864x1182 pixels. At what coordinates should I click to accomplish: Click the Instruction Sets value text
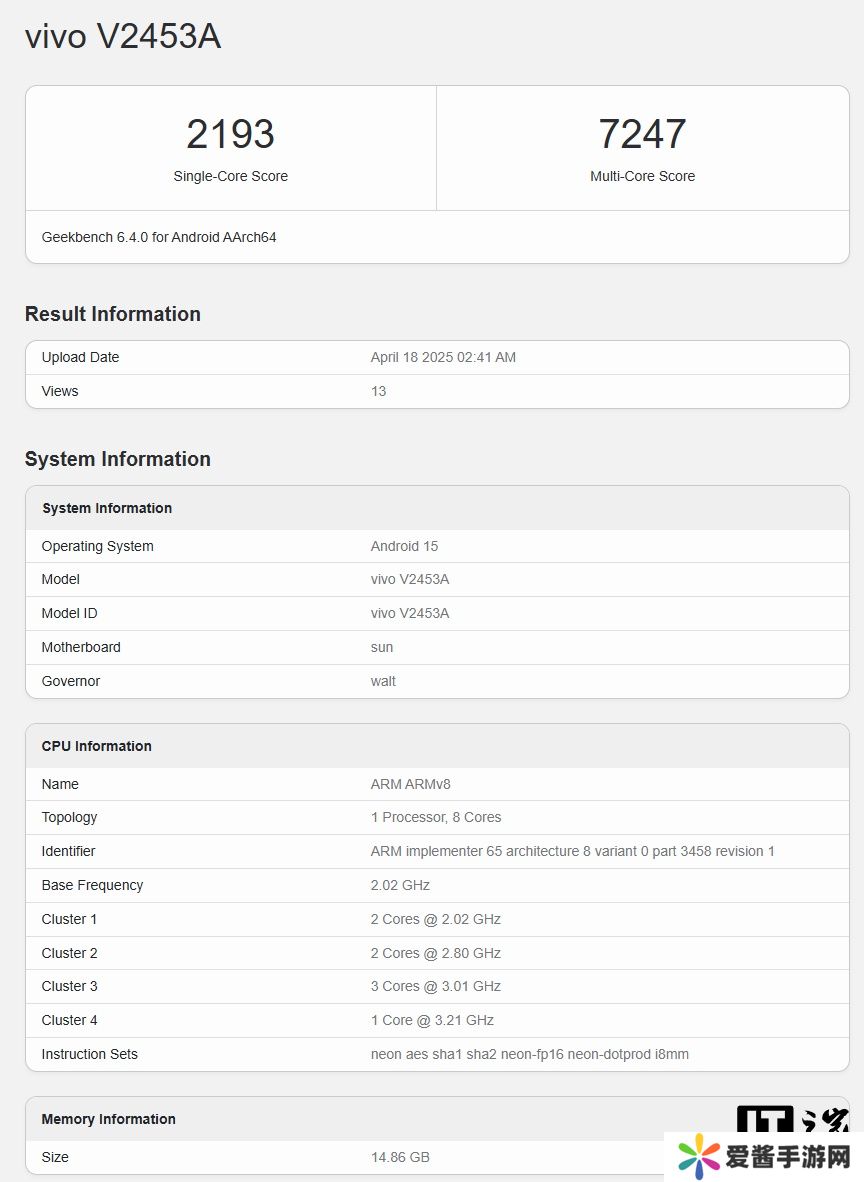pyautogui.click(x=529, y=1054)
